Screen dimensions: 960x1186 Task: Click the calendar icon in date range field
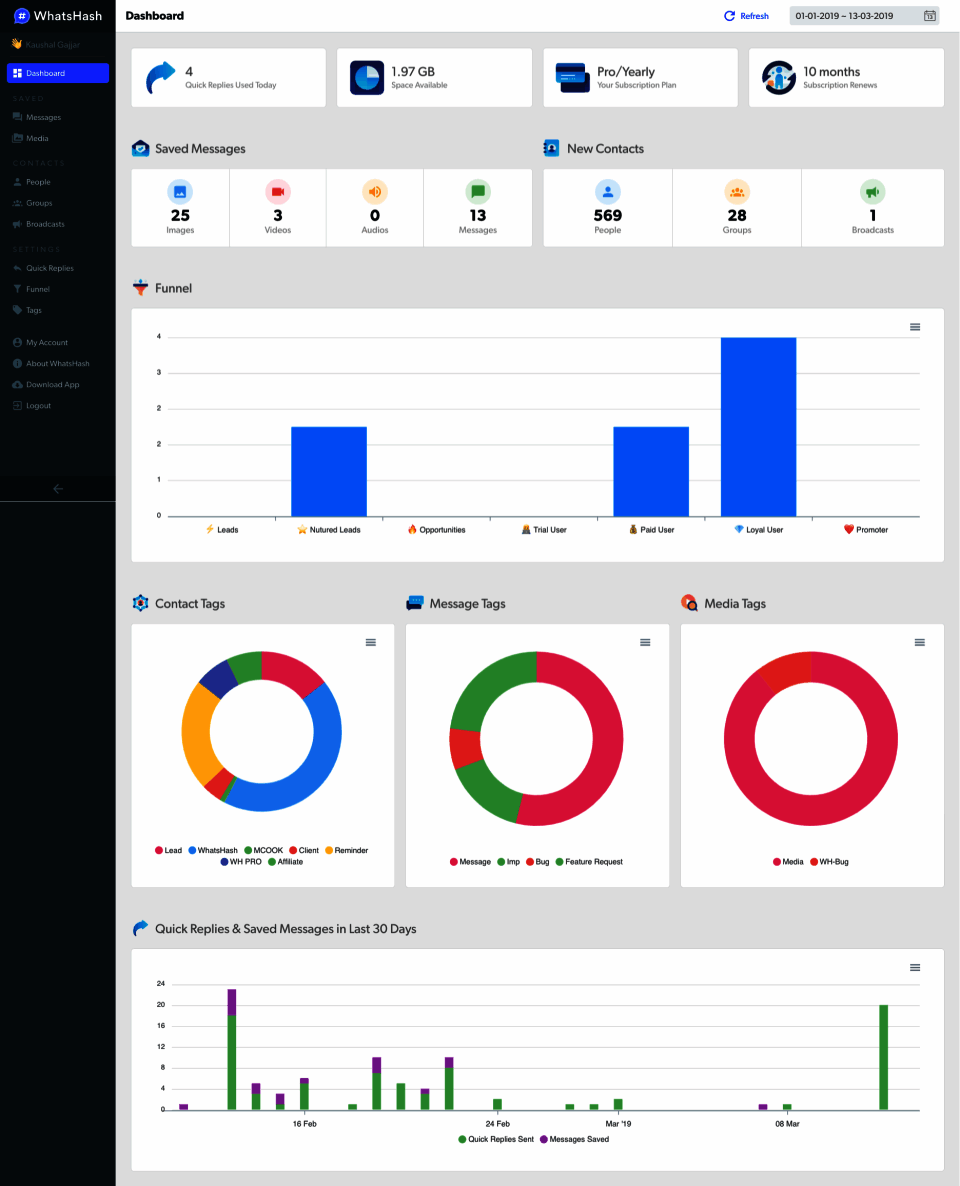pos(930,16)
